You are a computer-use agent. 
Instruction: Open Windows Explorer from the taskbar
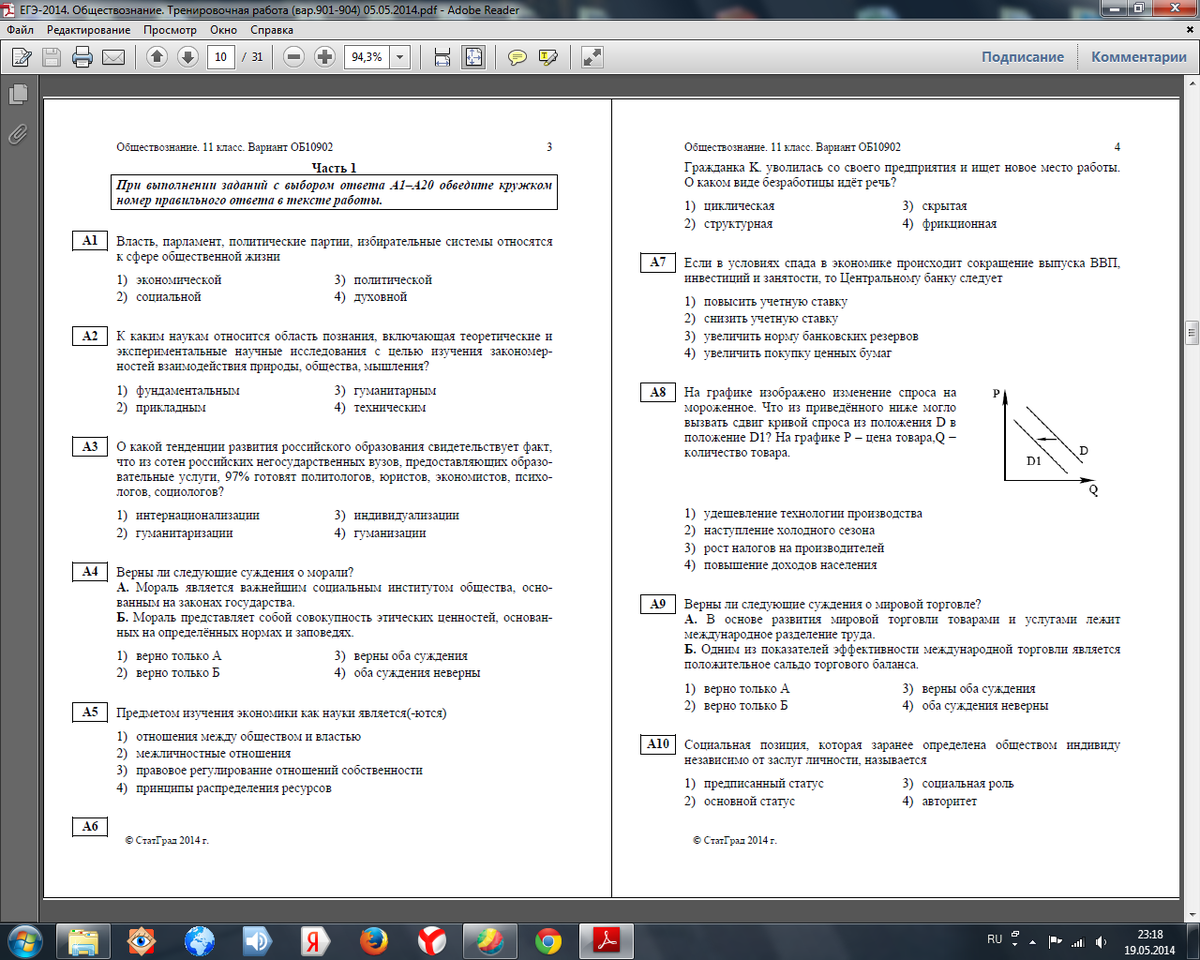85,940
